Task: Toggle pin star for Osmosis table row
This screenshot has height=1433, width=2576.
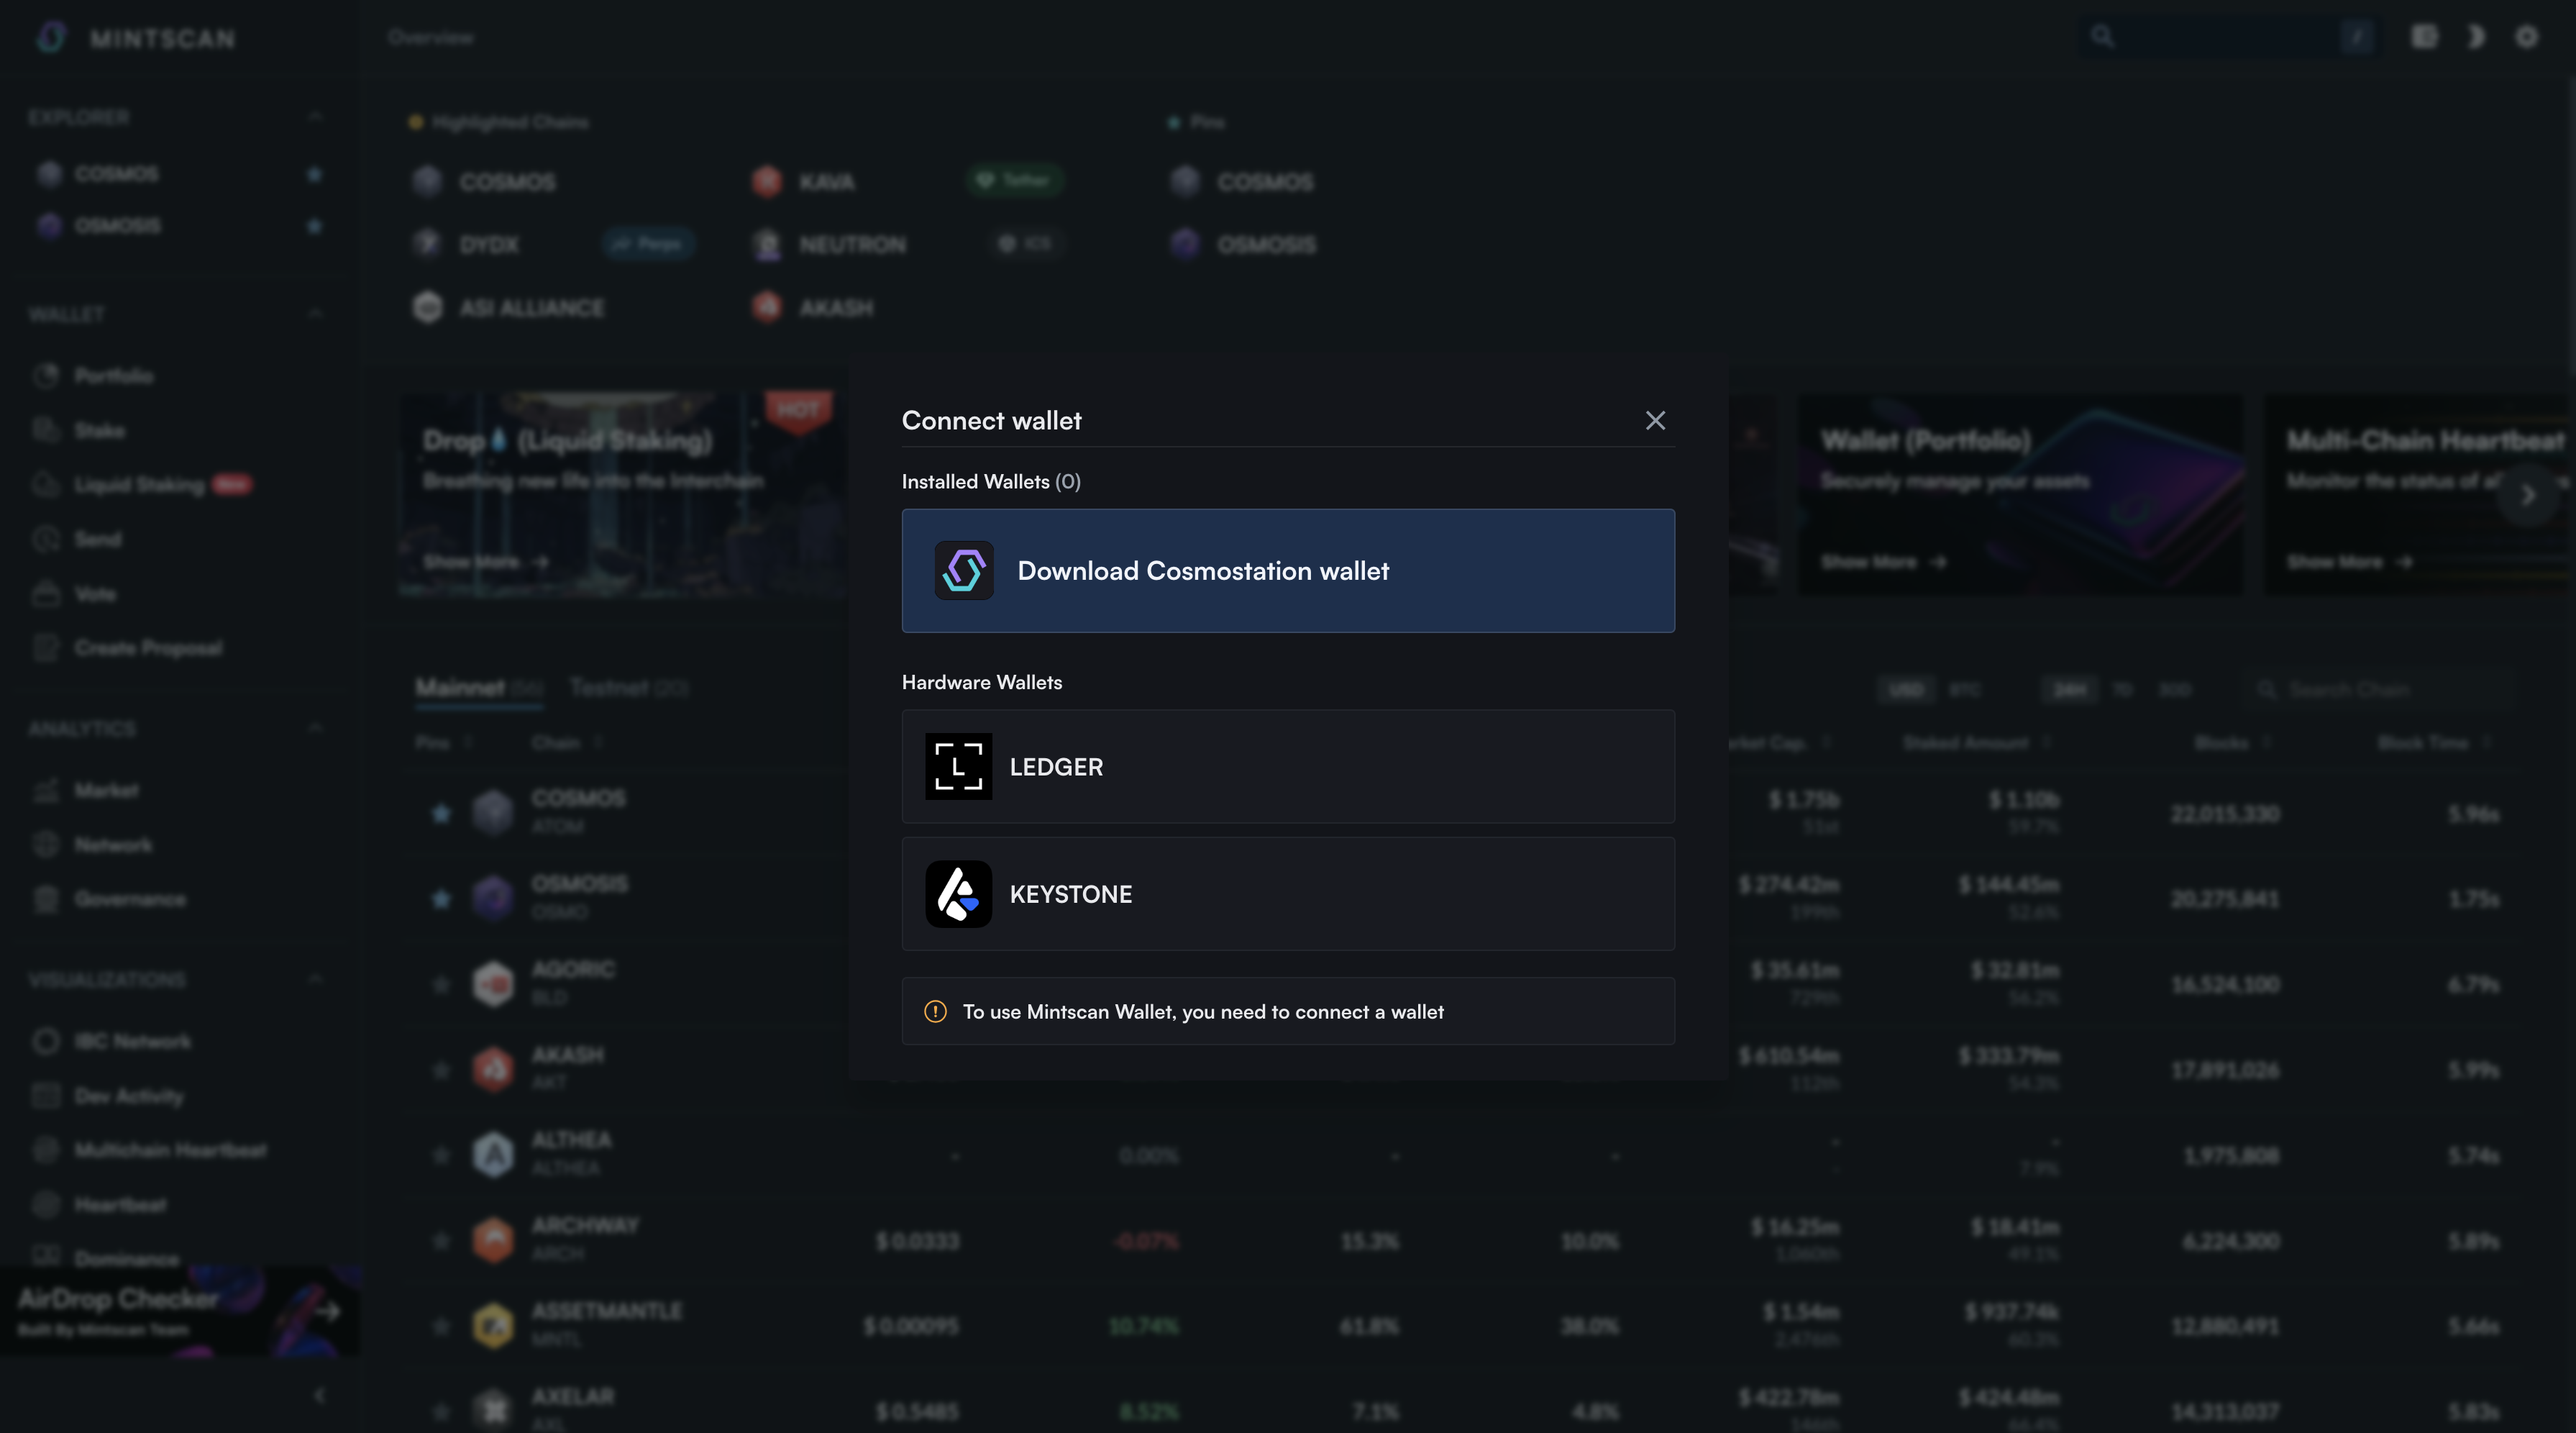Action: (441, 899)
